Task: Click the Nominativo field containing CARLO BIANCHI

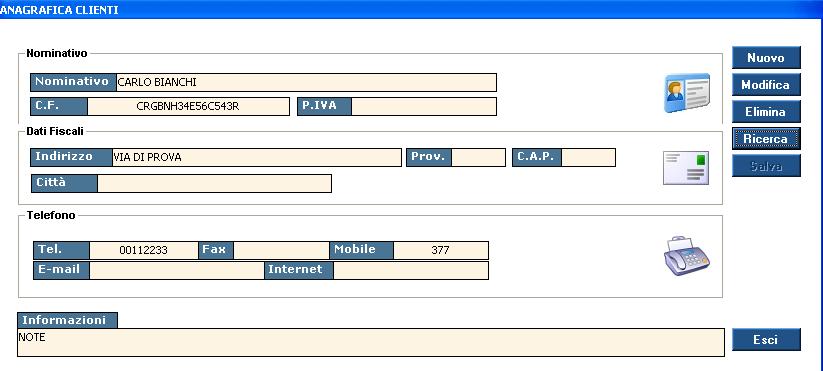Action: [306, 82]
